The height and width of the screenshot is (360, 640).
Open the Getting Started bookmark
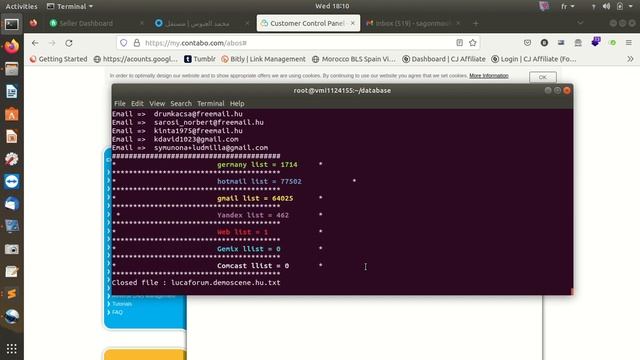(x=59, y=59)
